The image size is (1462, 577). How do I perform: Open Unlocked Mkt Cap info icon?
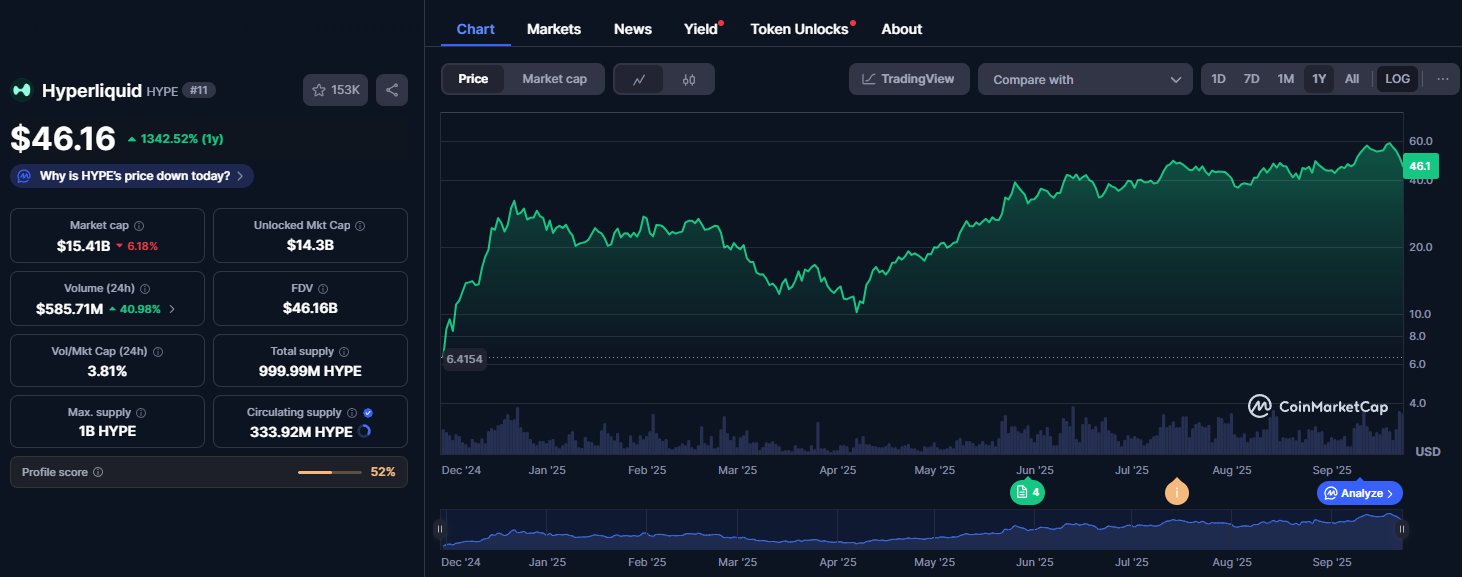click(x=360, y=226)
